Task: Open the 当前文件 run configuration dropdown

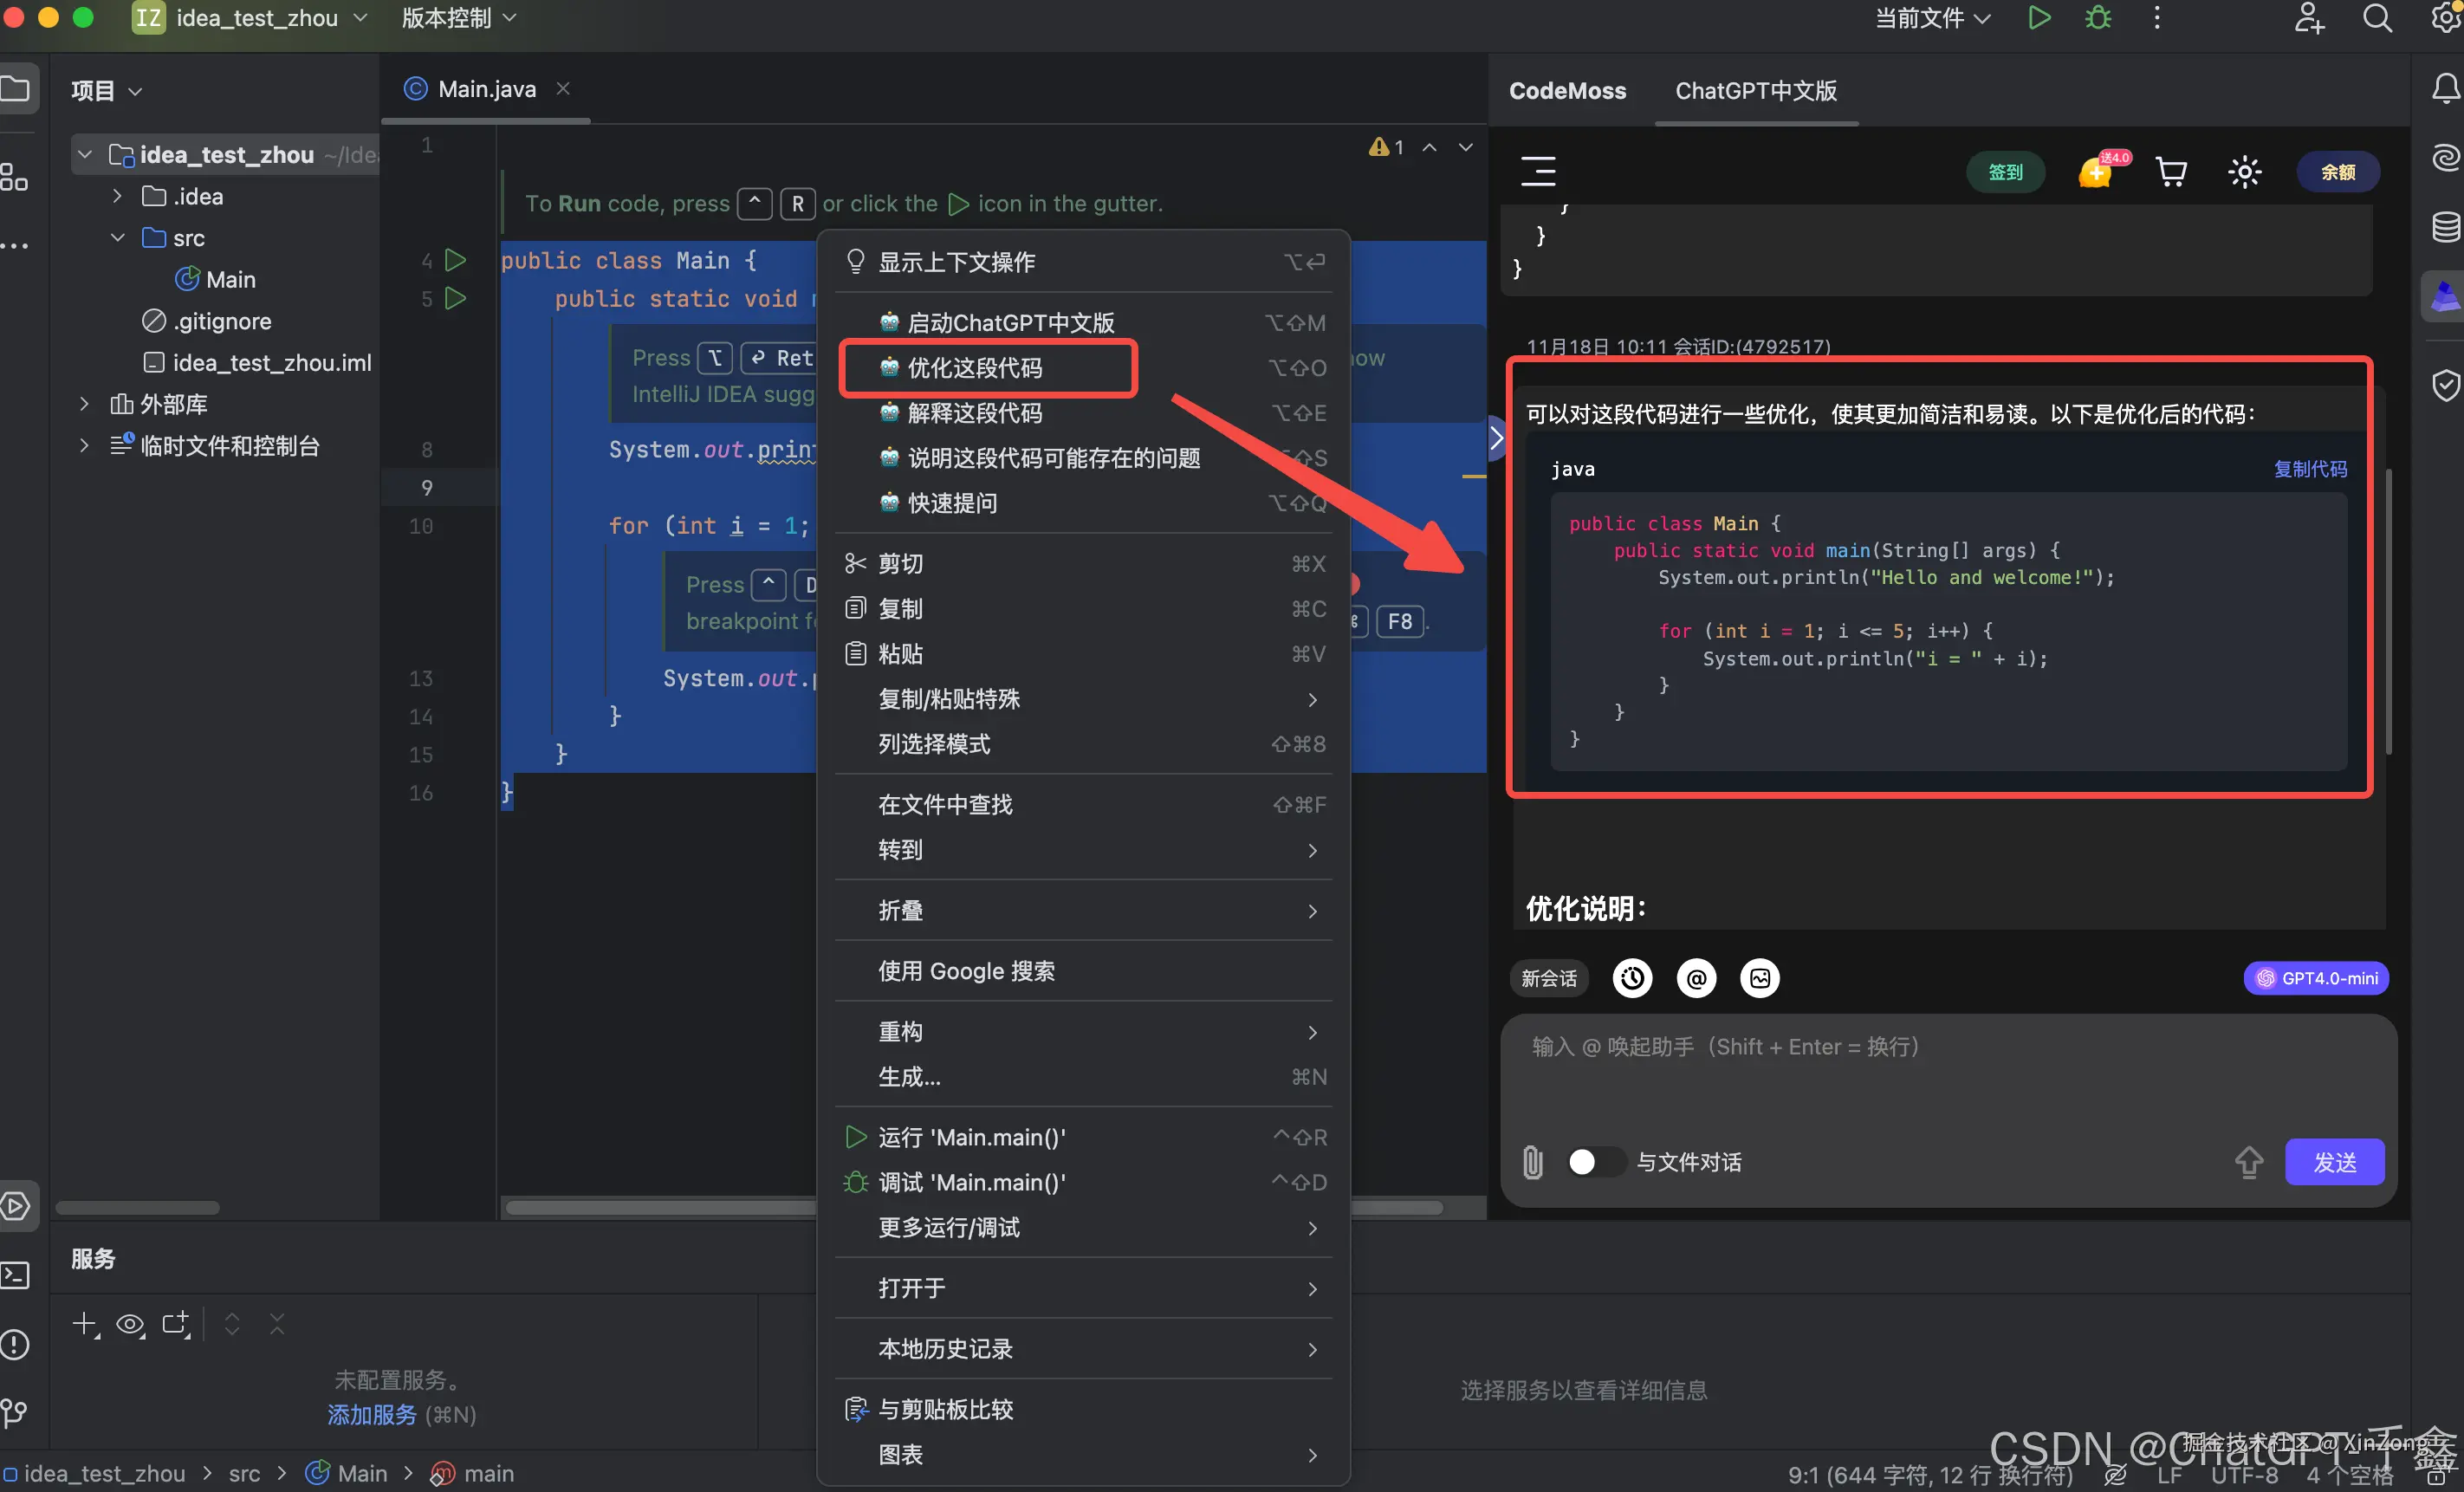Action: [1930, 18]
